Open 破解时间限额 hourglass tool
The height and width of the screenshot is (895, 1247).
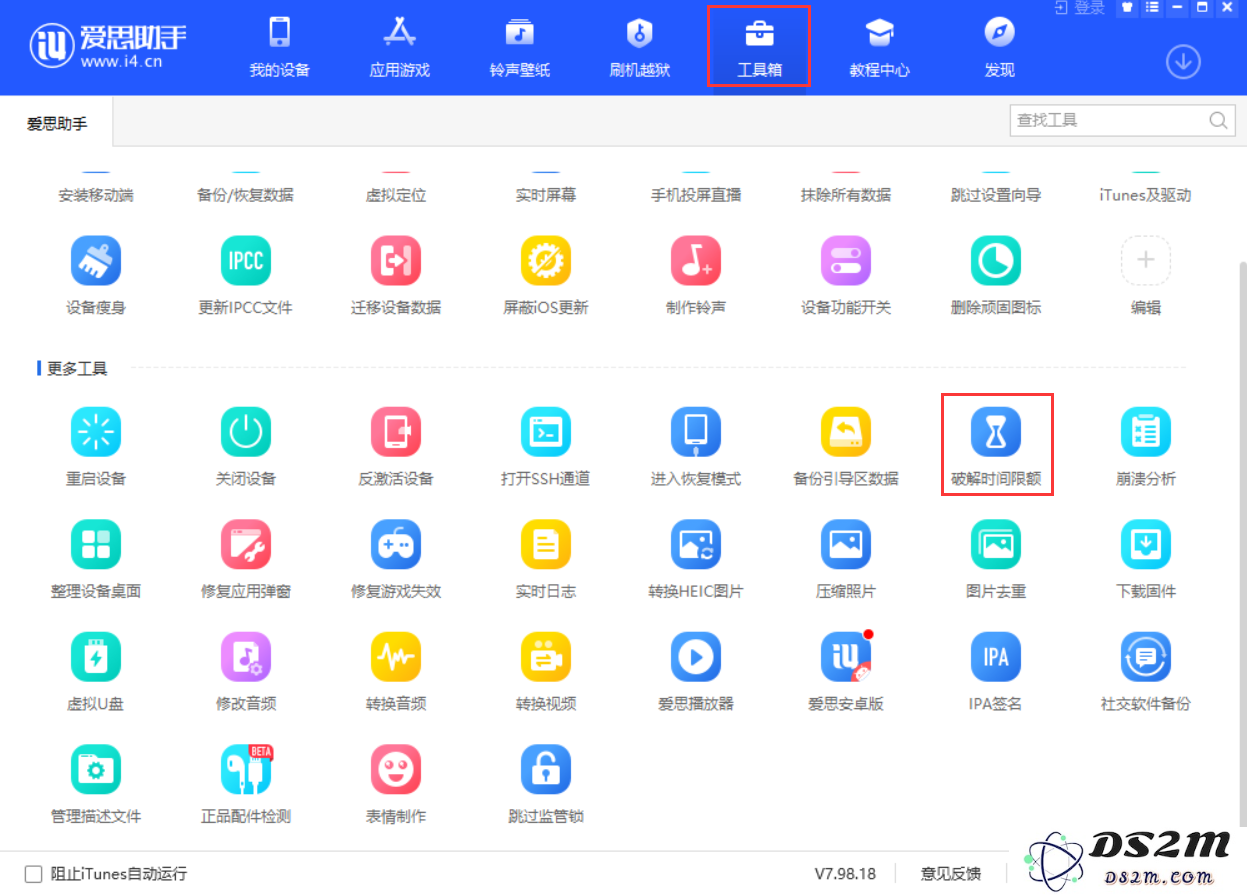996,432
